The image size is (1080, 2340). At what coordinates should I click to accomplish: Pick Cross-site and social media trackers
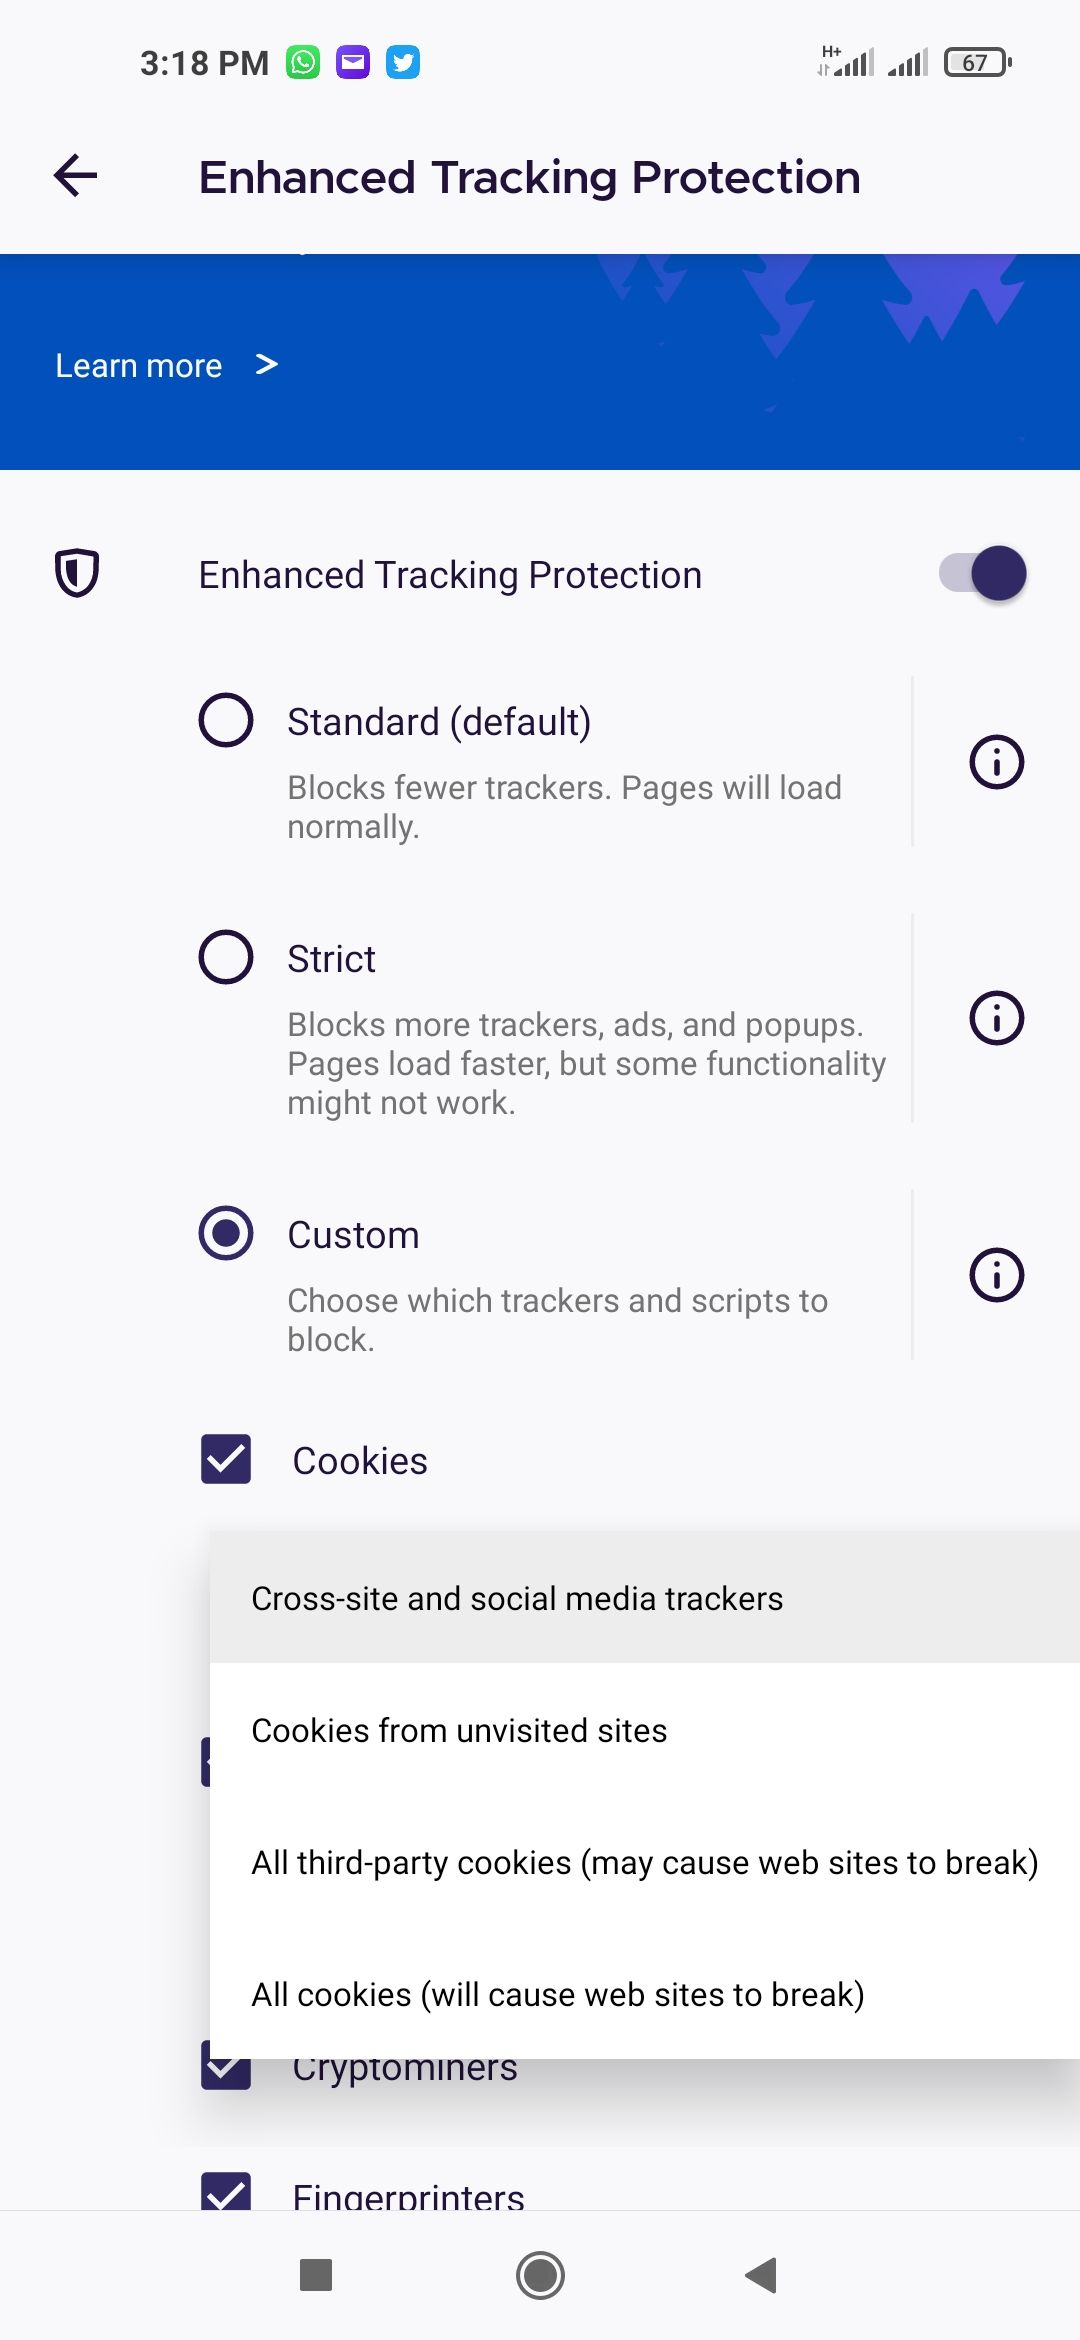pos(516,1597)
